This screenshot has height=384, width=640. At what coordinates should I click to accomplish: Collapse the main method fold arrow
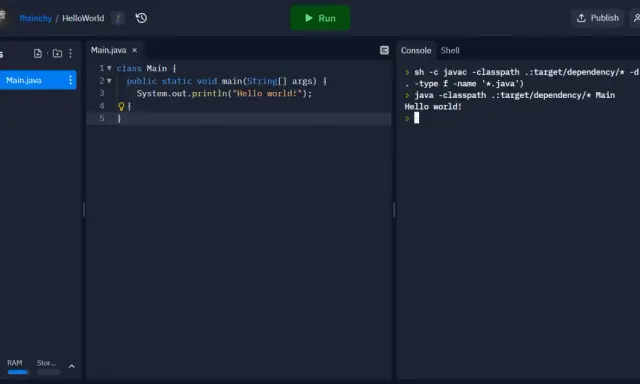109,81
